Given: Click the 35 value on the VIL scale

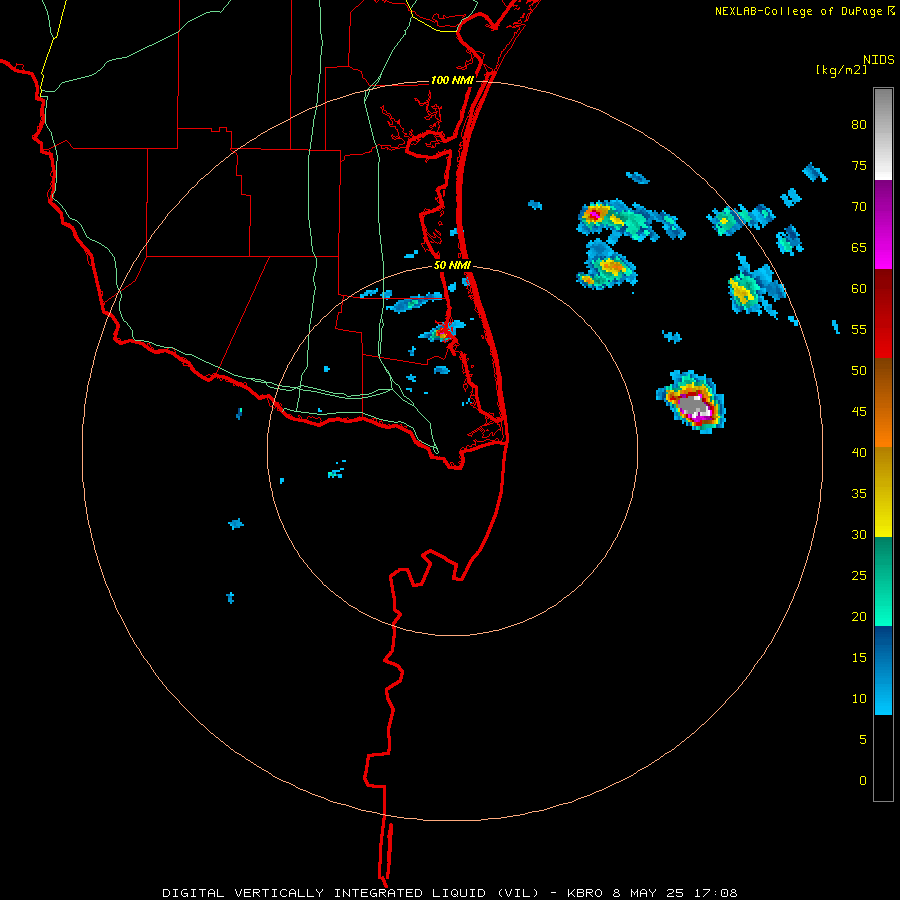Looking at the screenshot, I should click(x=859, y=494).
